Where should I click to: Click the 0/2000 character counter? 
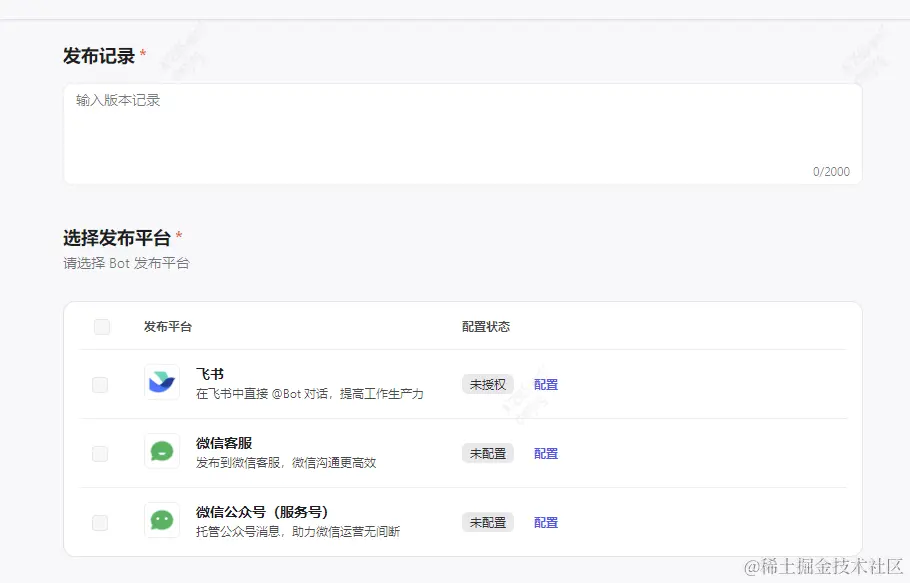[x=831, y=172]
